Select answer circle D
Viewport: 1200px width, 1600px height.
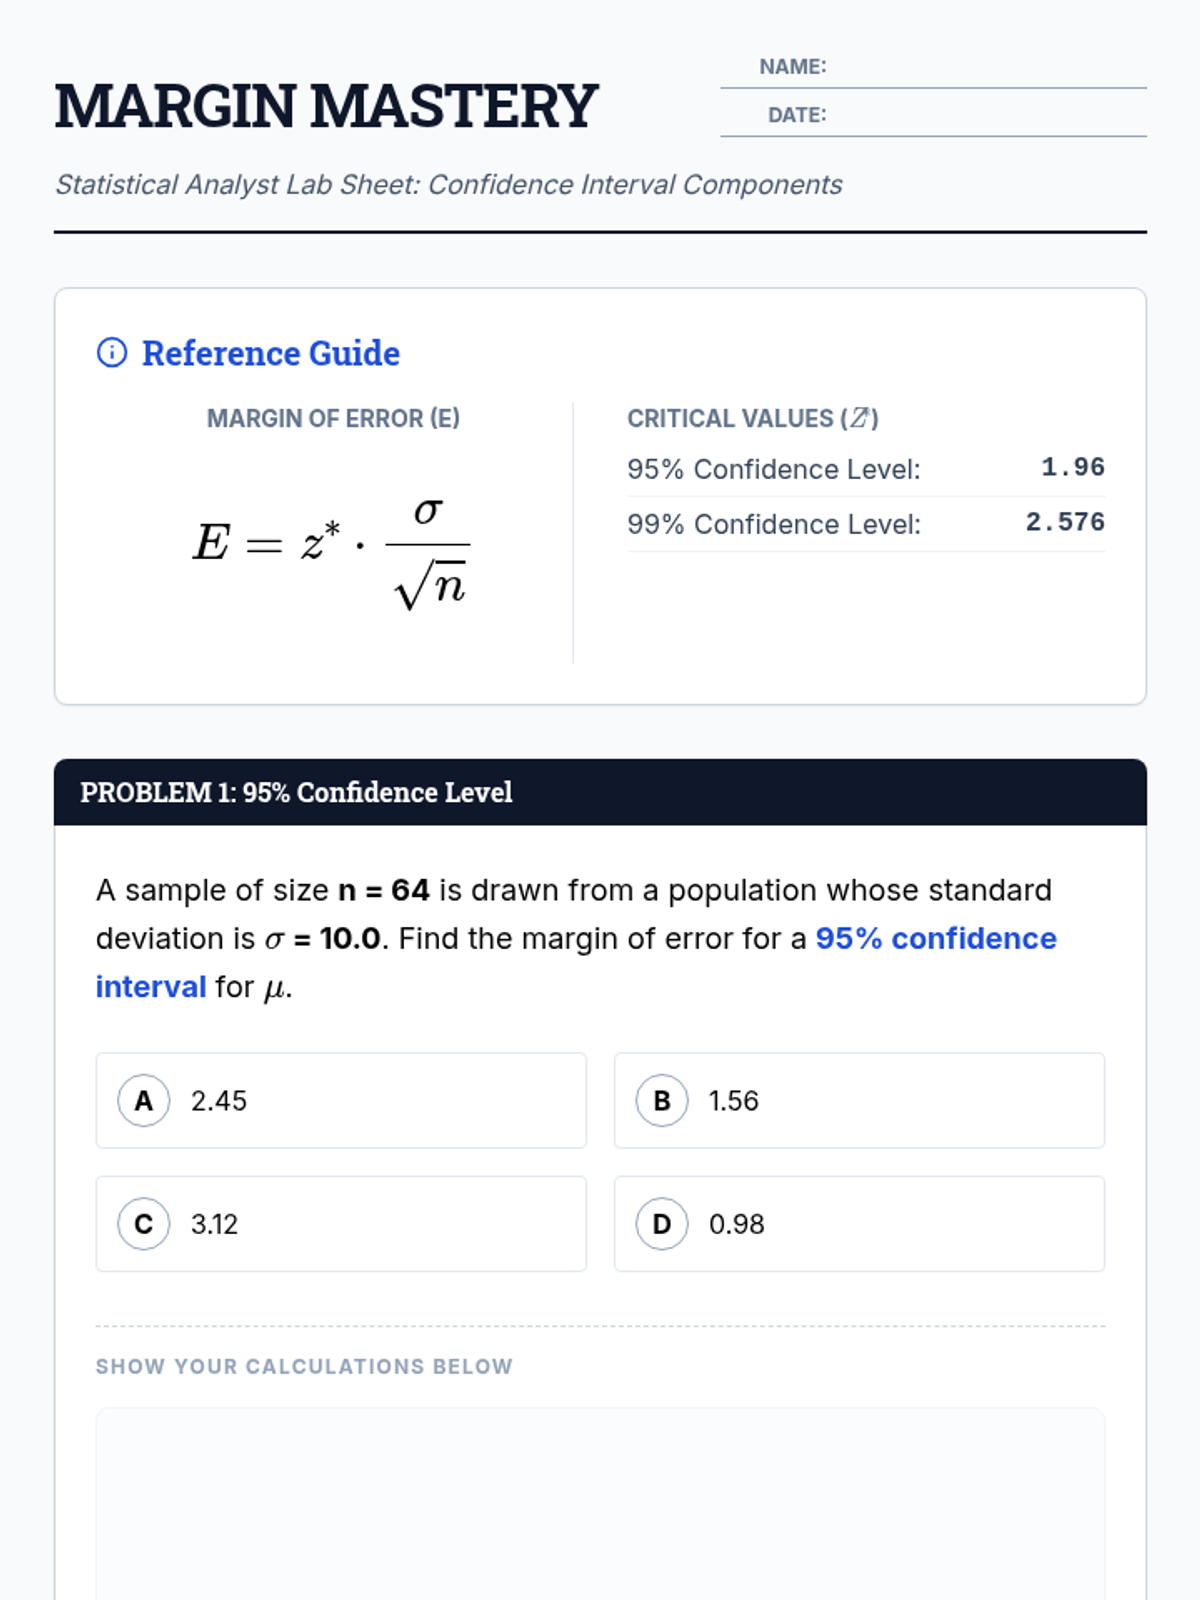pos(661,1224)
